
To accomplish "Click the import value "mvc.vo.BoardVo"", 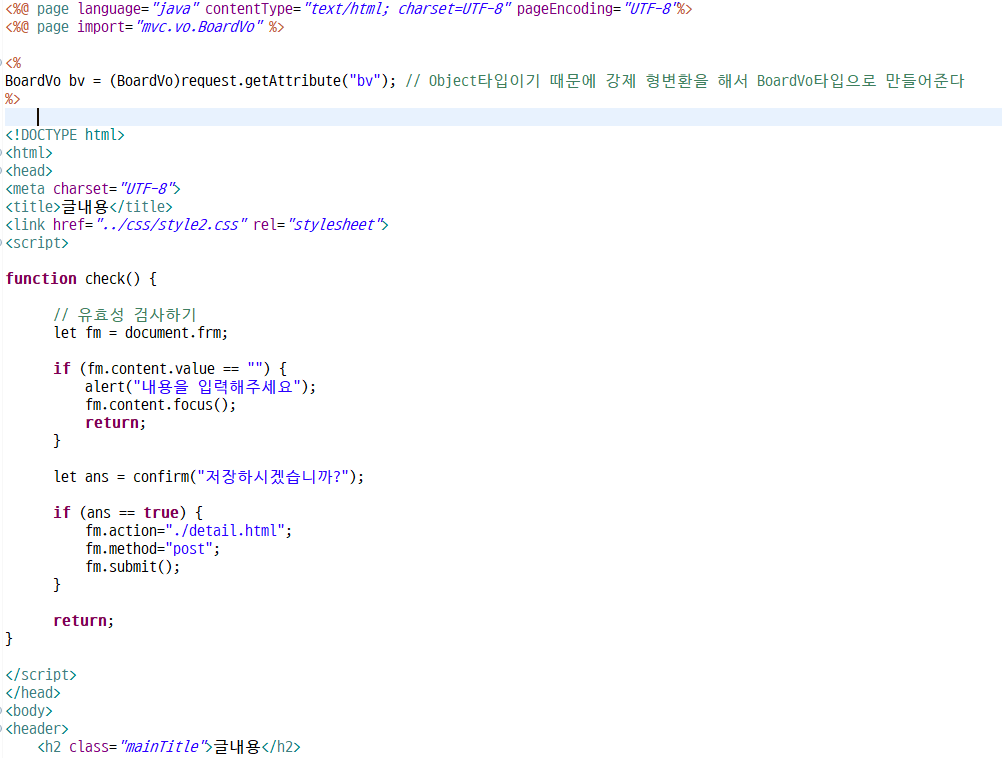I will [199, 27].
